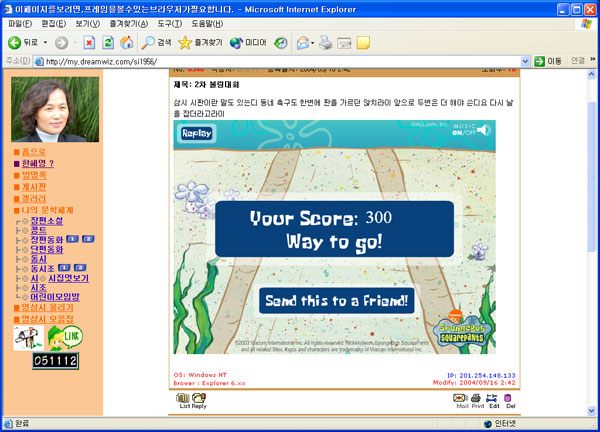
Task: Open the Mail envelope toolbar icon
Action: [x=303, y=42]
